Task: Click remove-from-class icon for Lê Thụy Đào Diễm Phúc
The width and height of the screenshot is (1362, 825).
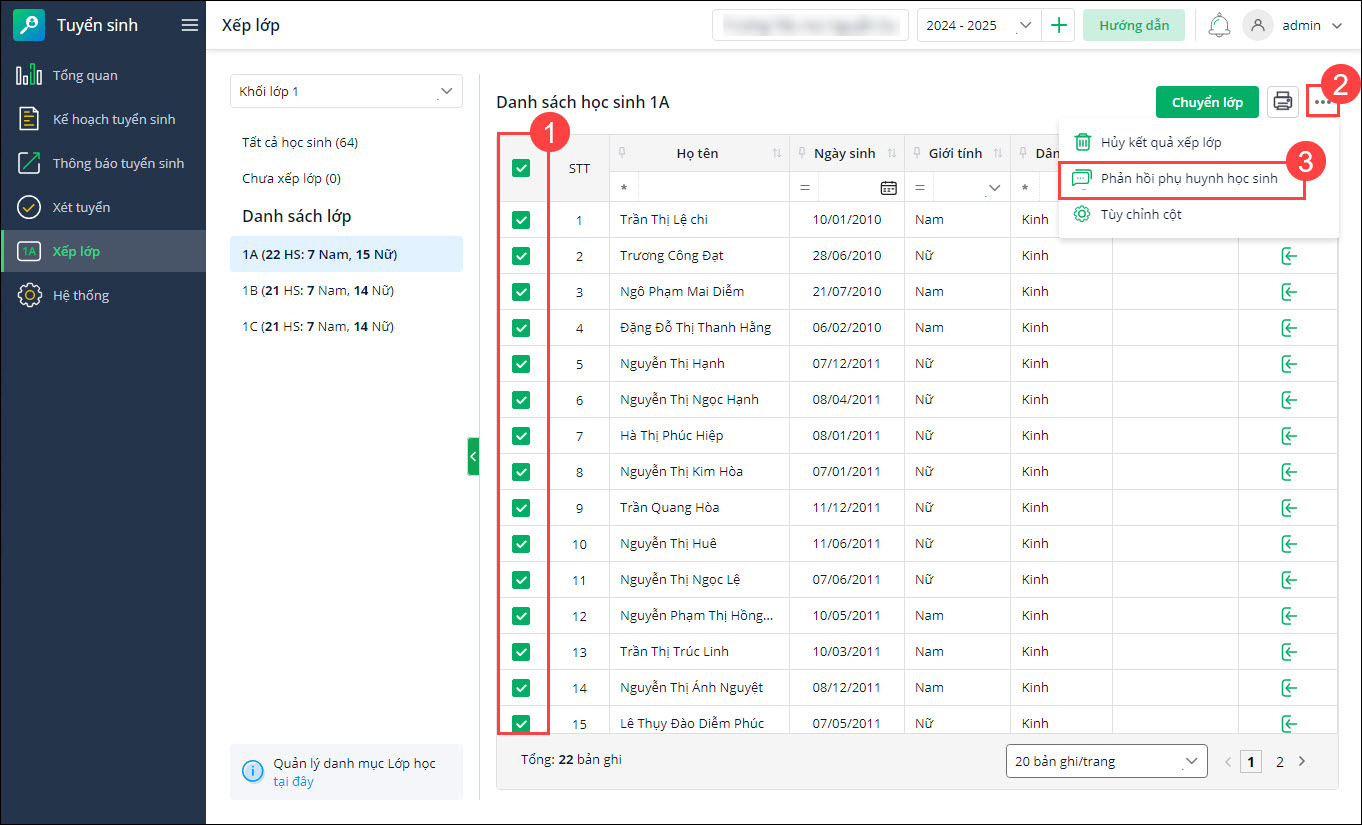Action: point(1289,722)
